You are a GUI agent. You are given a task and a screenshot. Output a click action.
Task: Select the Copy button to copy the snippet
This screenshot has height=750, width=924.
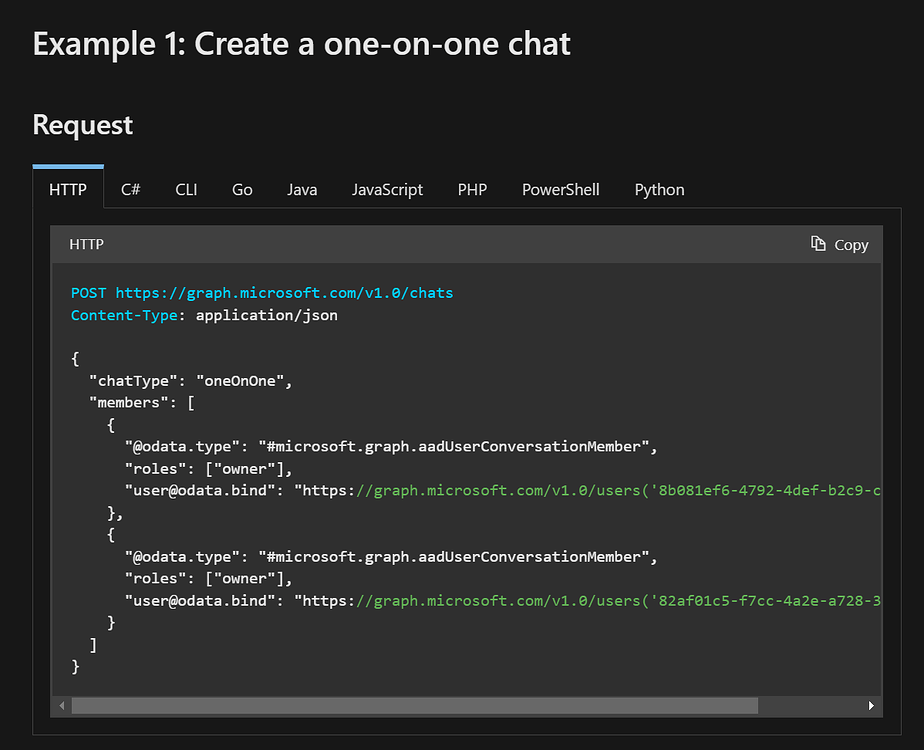tap(840, 244)
